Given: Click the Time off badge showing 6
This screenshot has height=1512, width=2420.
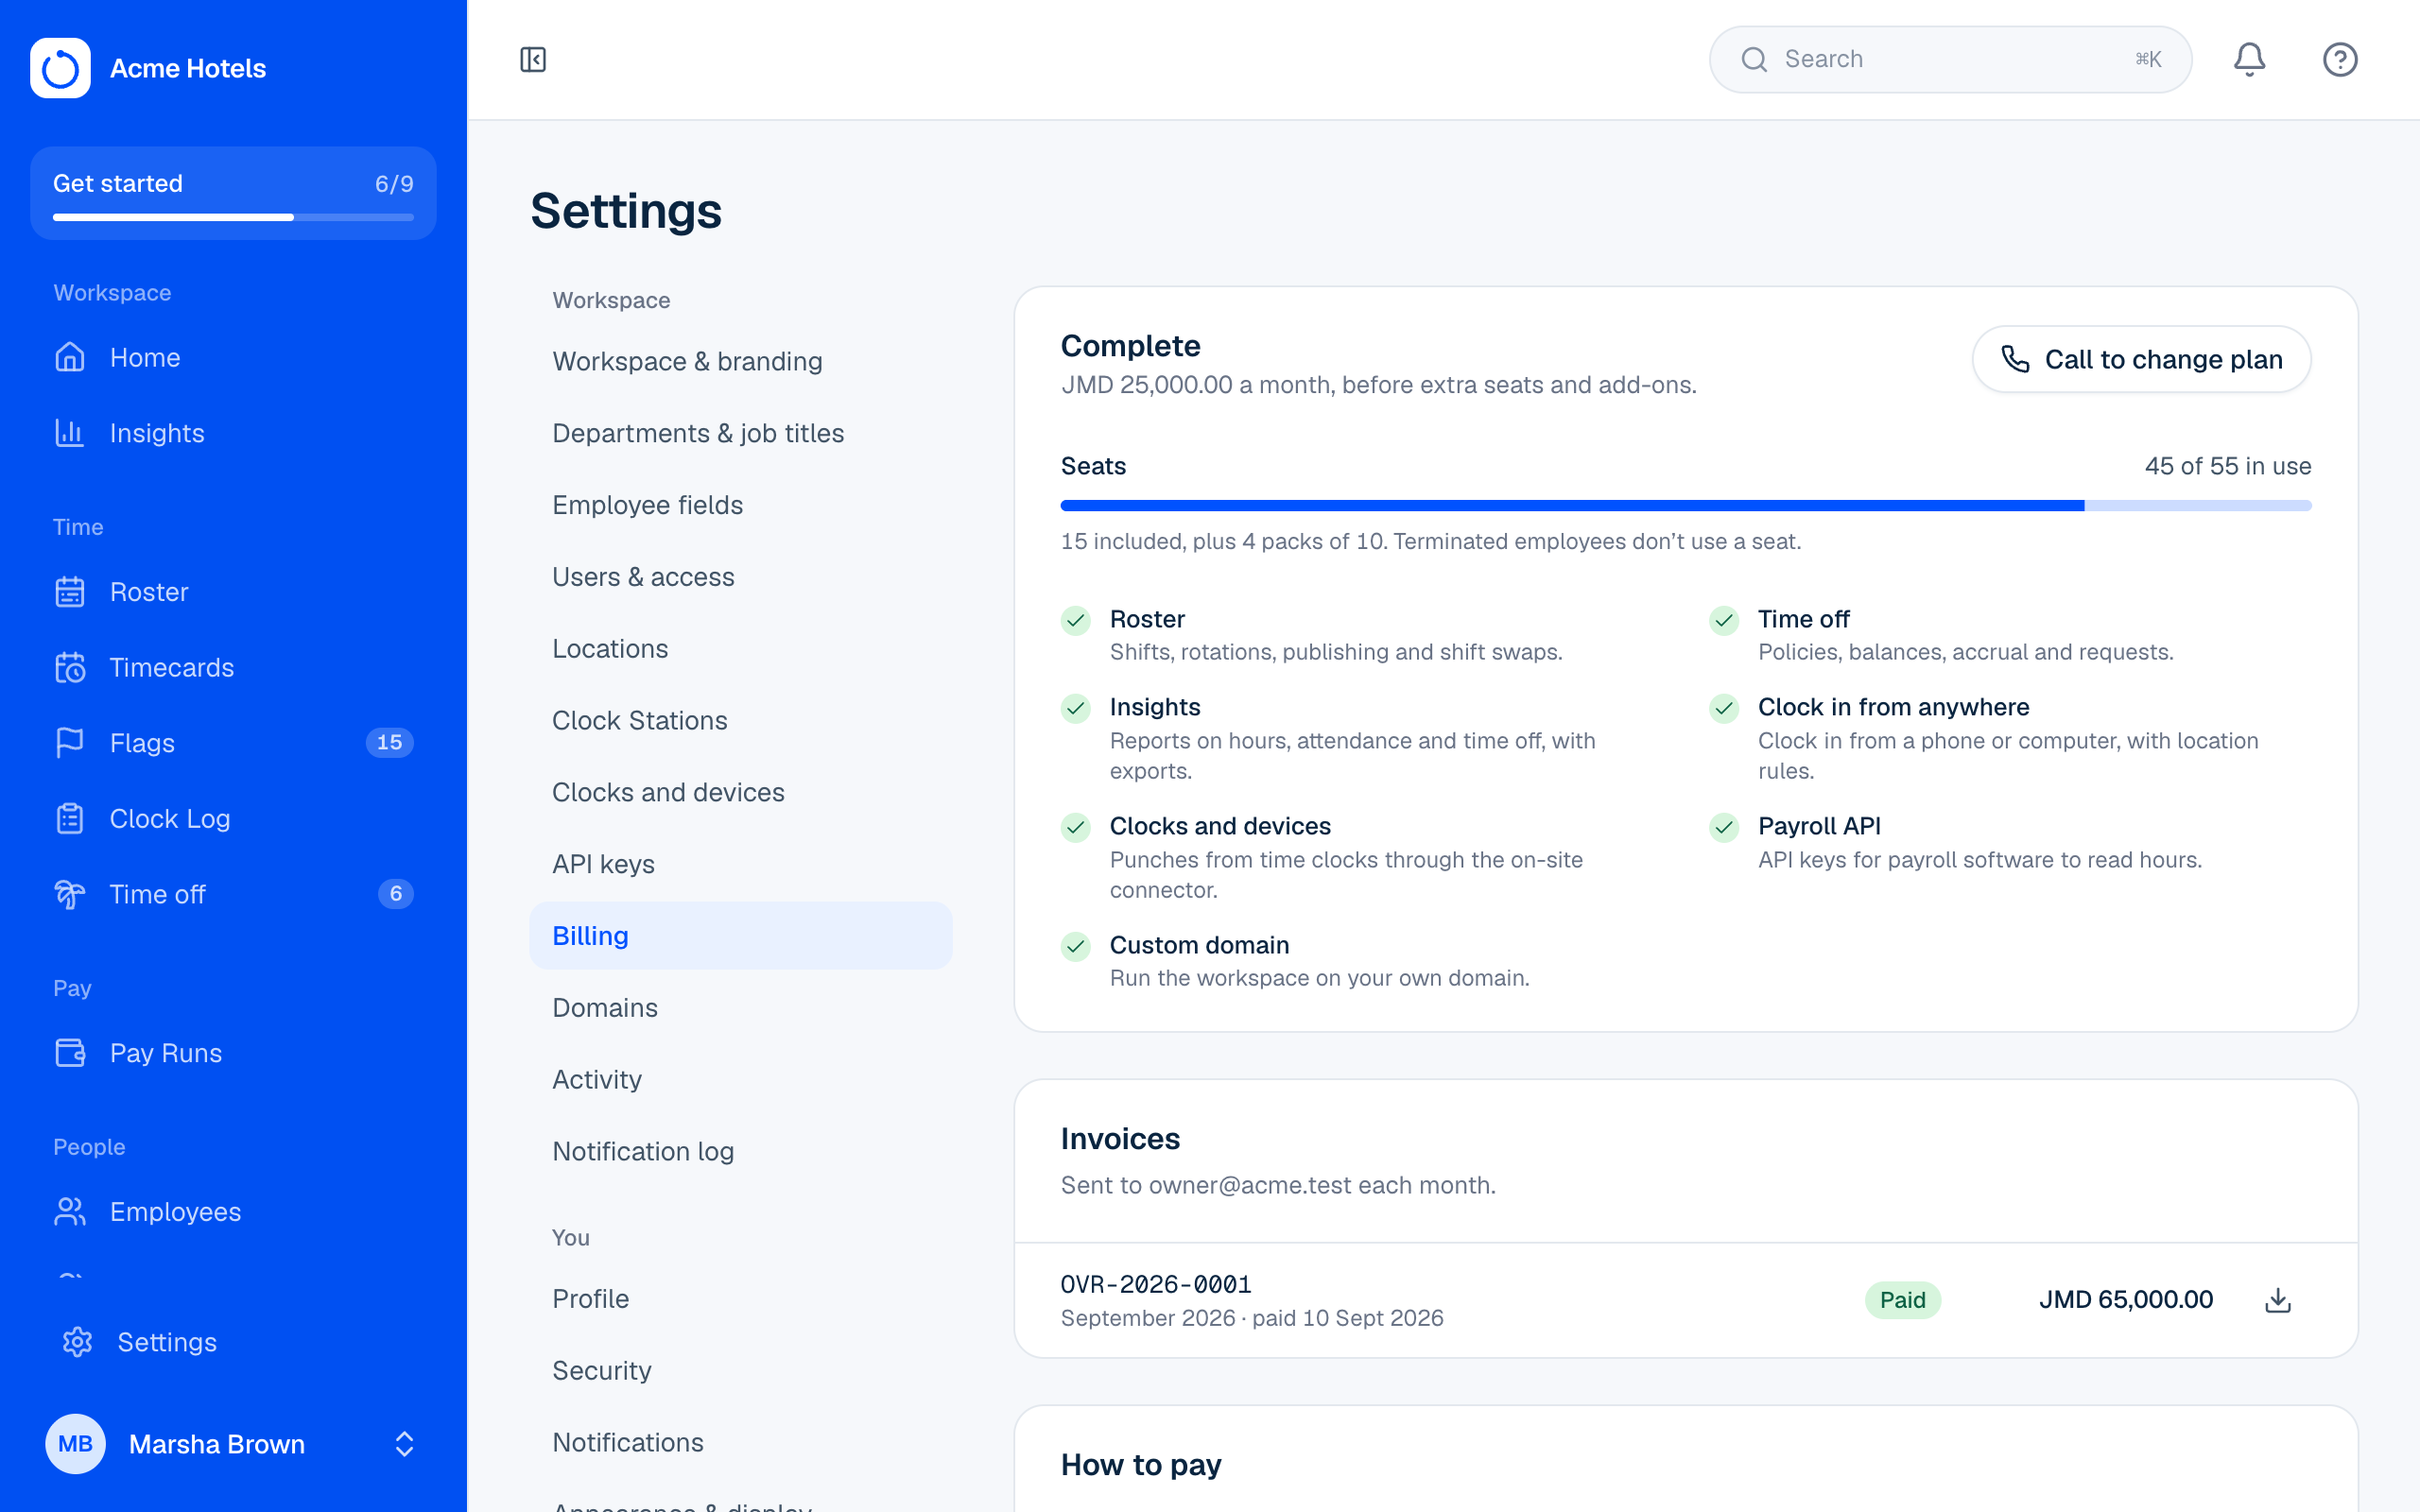Looking at the screenshot, I should pos(395,894).
